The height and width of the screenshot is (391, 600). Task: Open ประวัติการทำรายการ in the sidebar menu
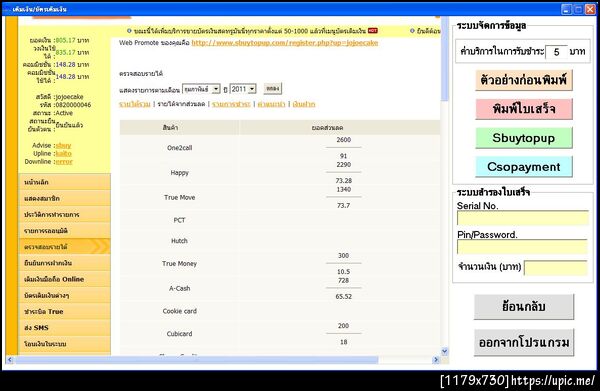click(x=64, y=215)
